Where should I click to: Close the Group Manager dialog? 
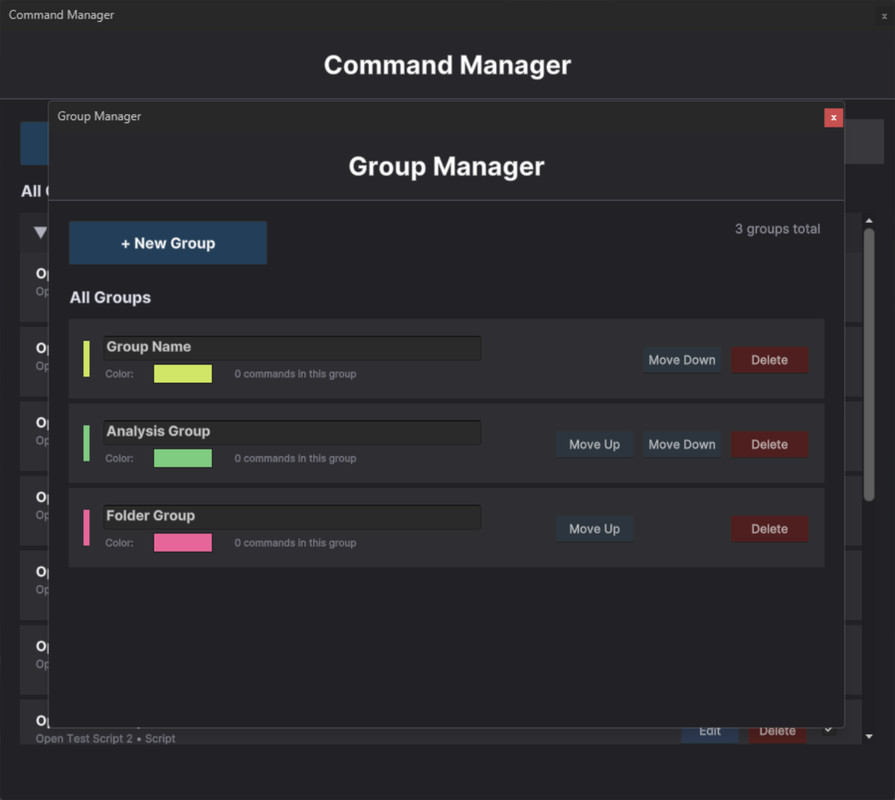[833, 117]
